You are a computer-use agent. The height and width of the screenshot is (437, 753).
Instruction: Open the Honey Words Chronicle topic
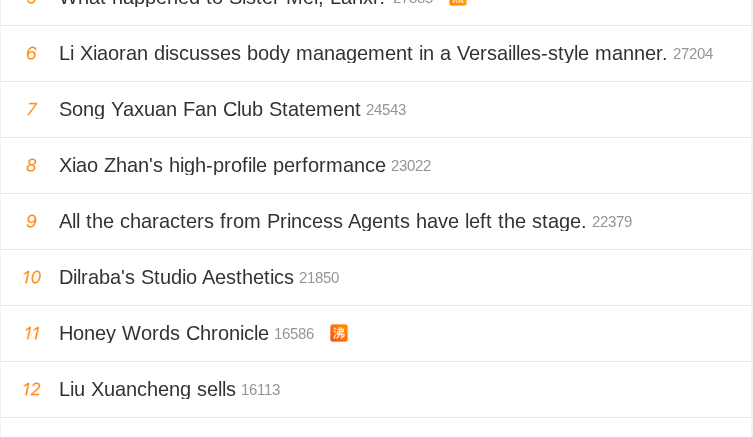coord(164,333)
